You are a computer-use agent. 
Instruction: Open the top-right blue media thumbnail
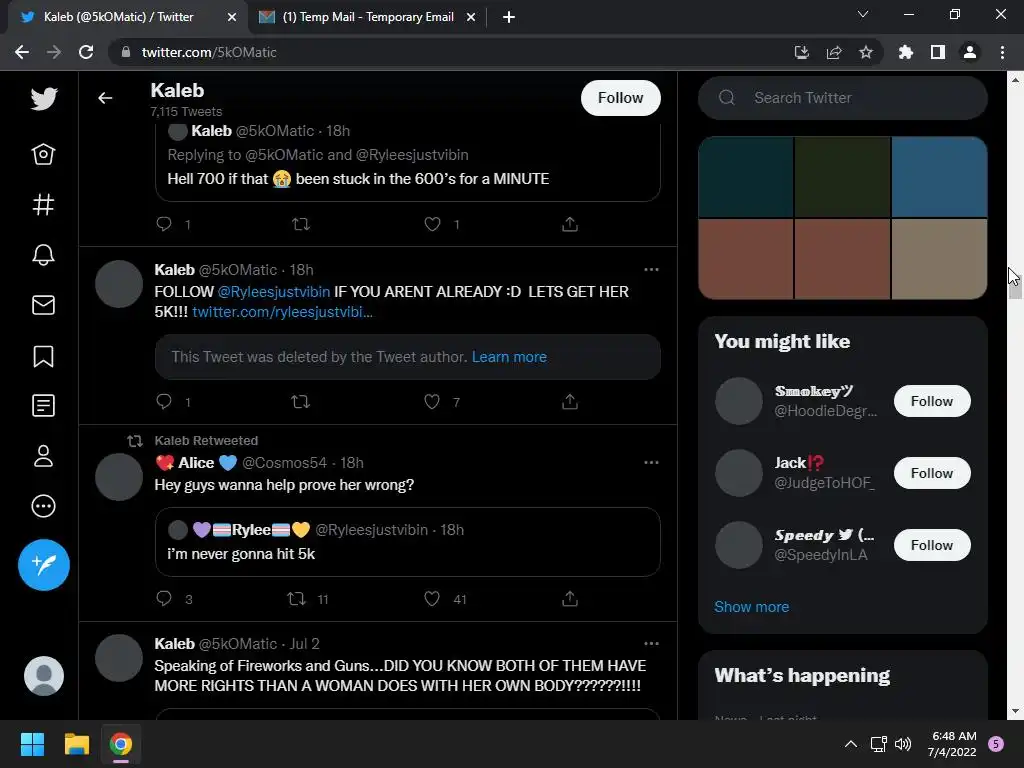click(939, 176)
